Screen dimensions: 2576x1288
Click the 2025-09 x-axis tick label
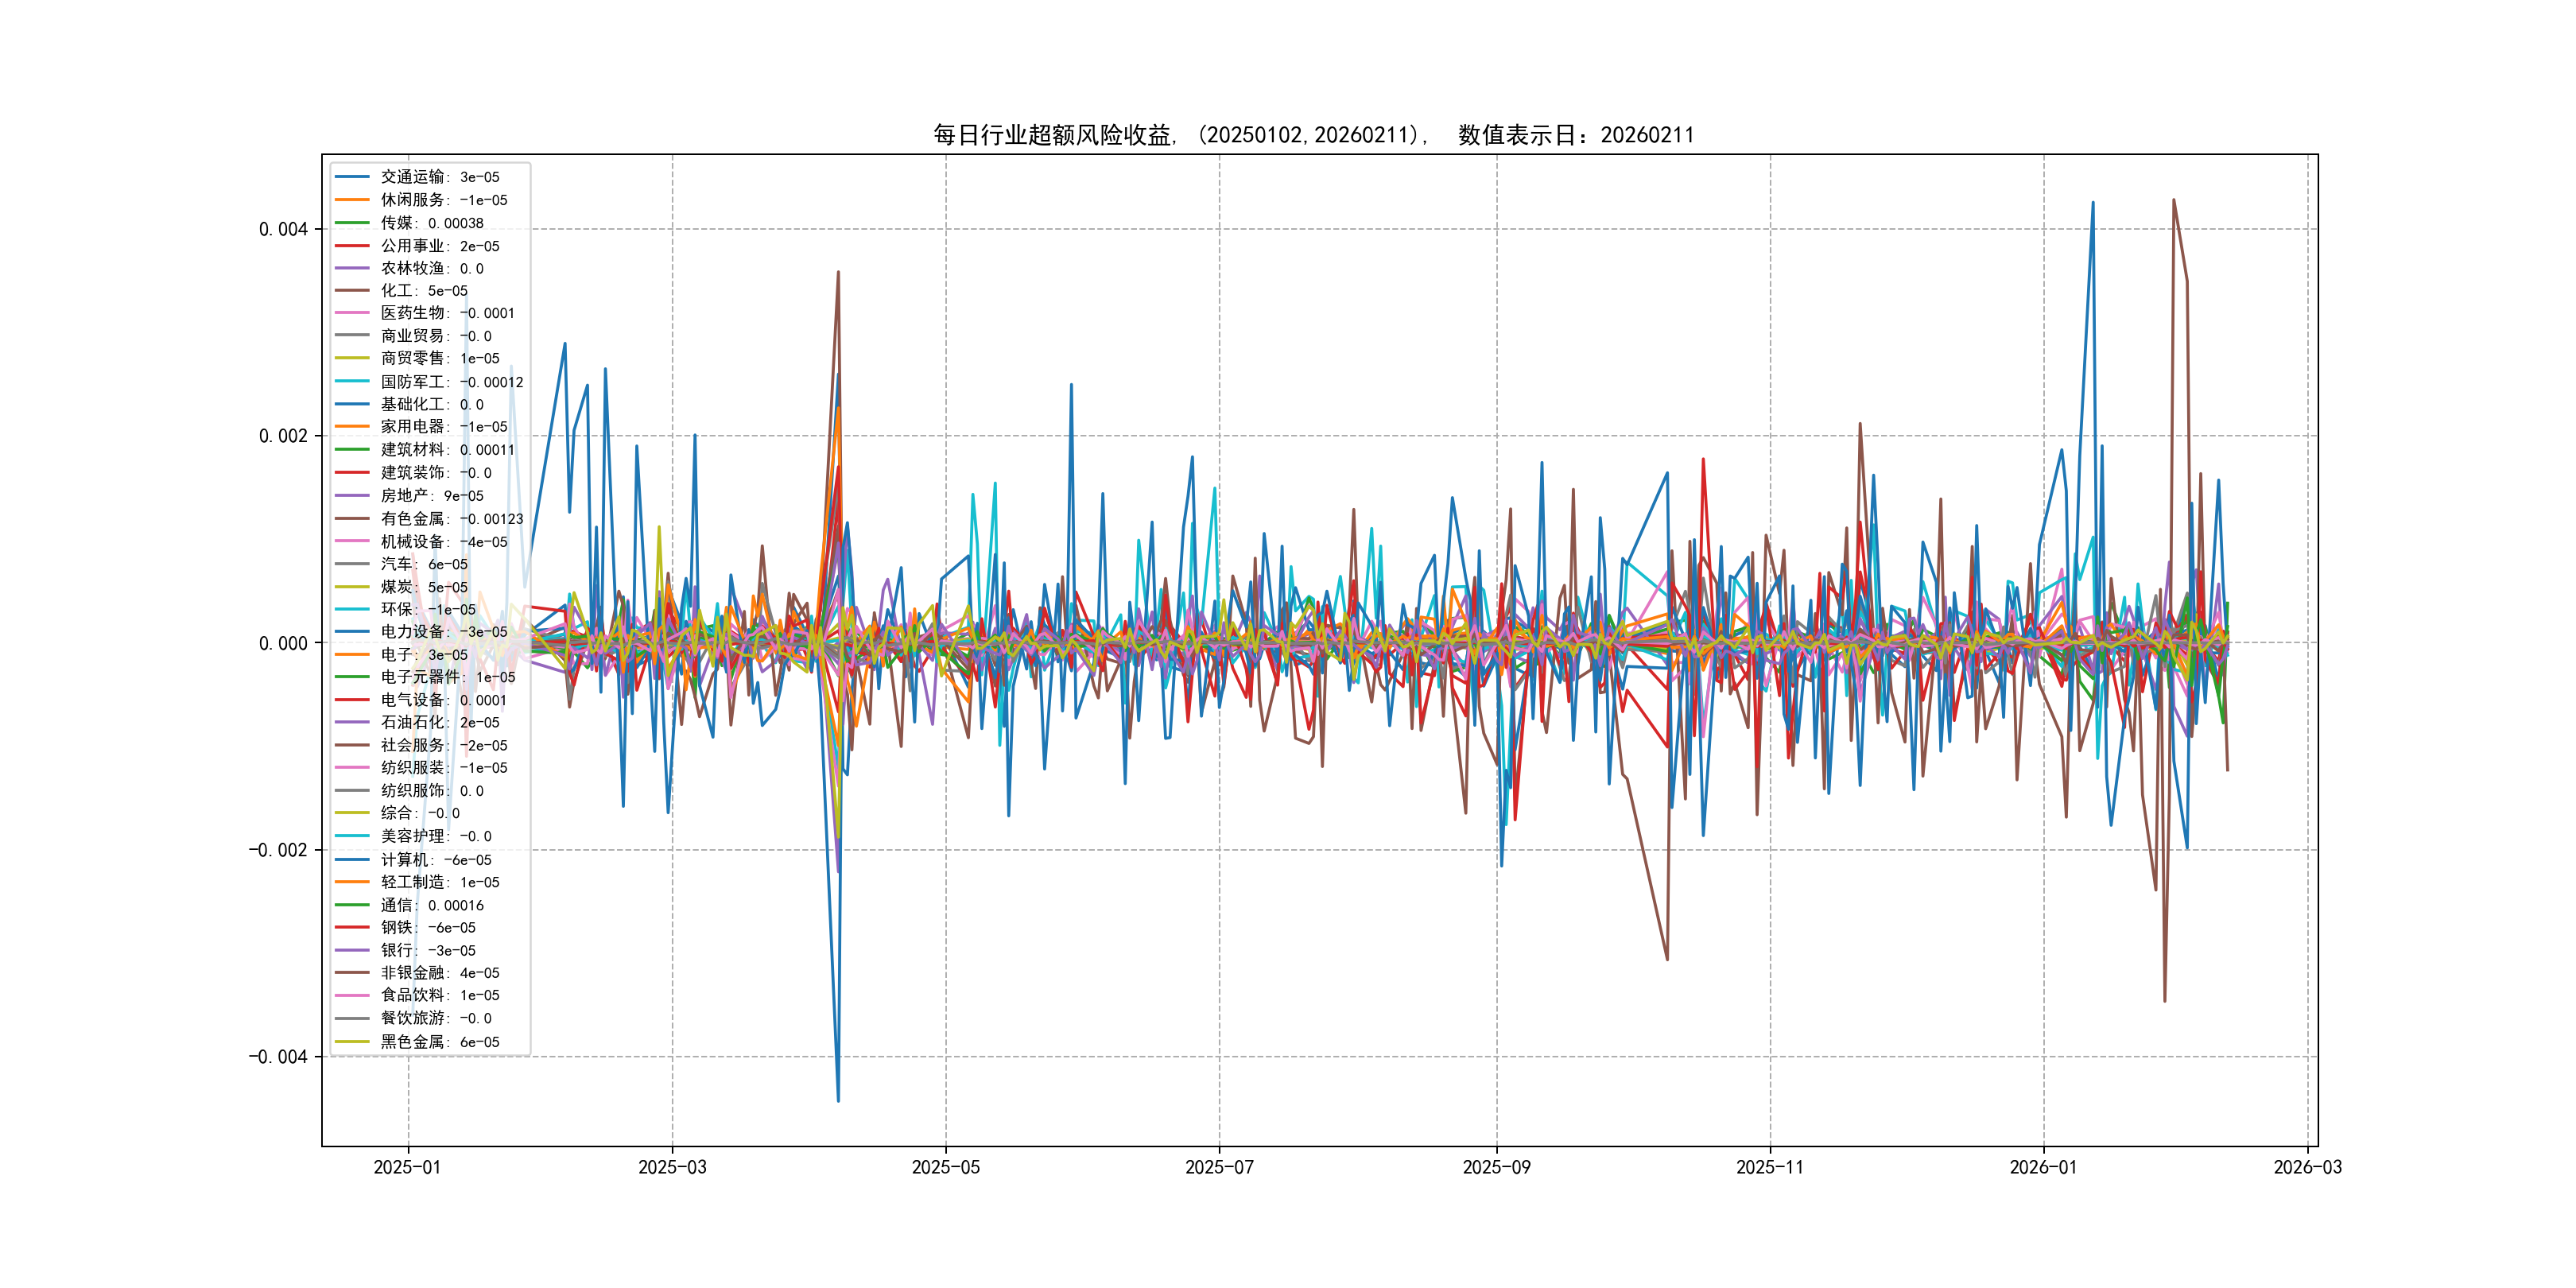click(x=1496, y=1167)
